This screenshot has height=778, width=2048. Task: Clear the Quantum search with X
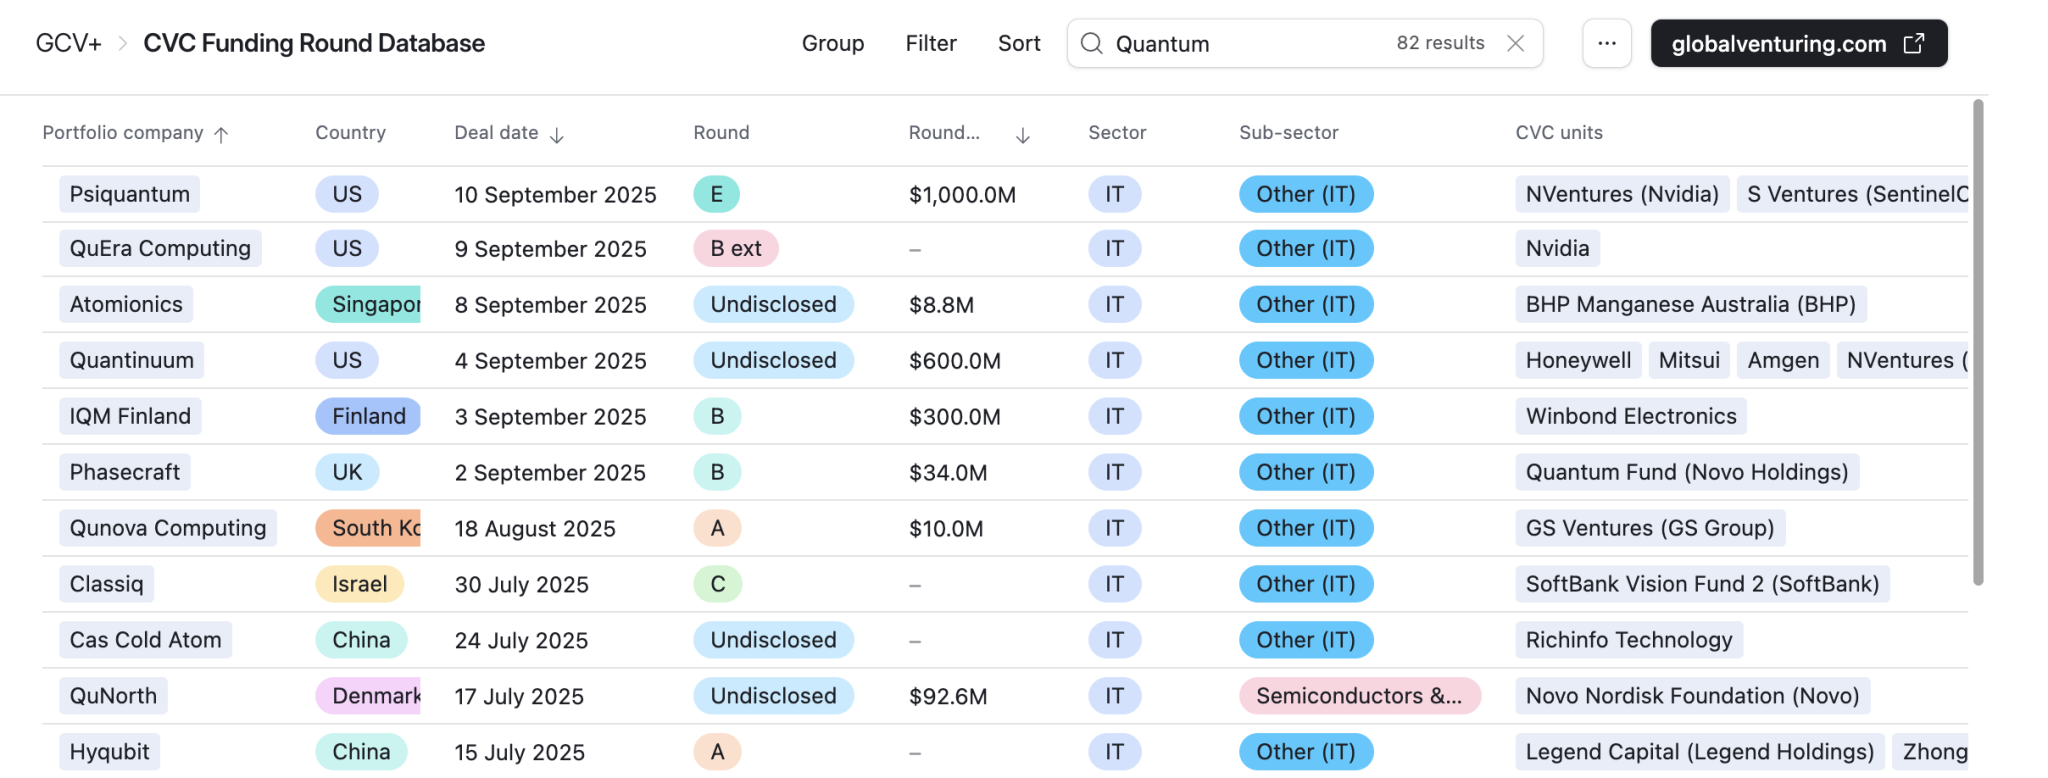tap(1515, 43)
